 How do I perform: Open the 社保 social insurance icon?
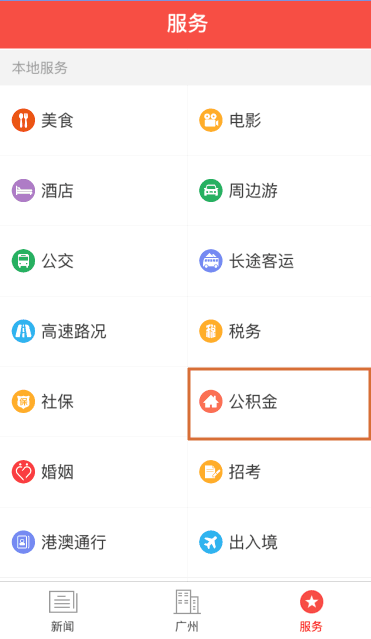click(23, 401)
